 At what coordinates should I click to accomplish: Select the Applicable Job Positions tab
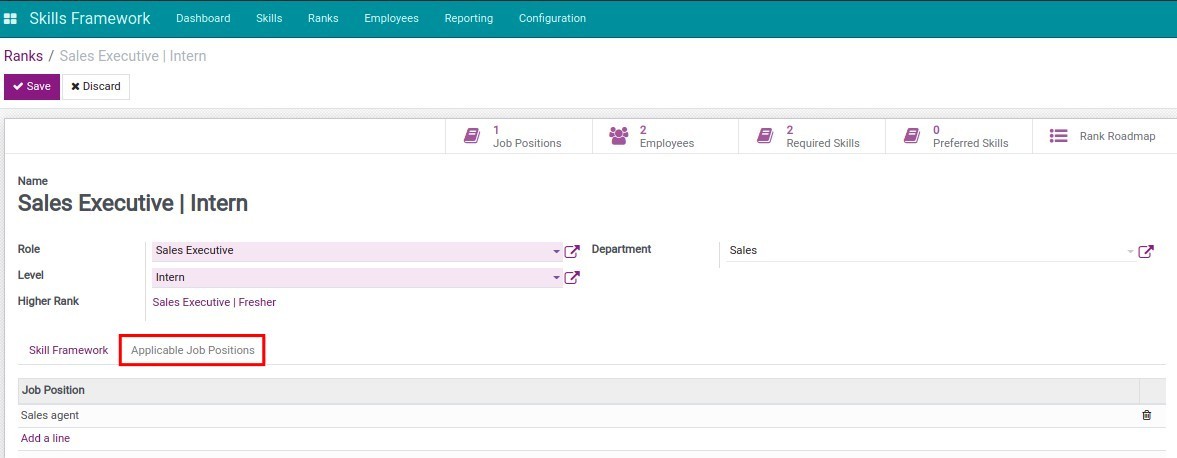pos(193,350)
